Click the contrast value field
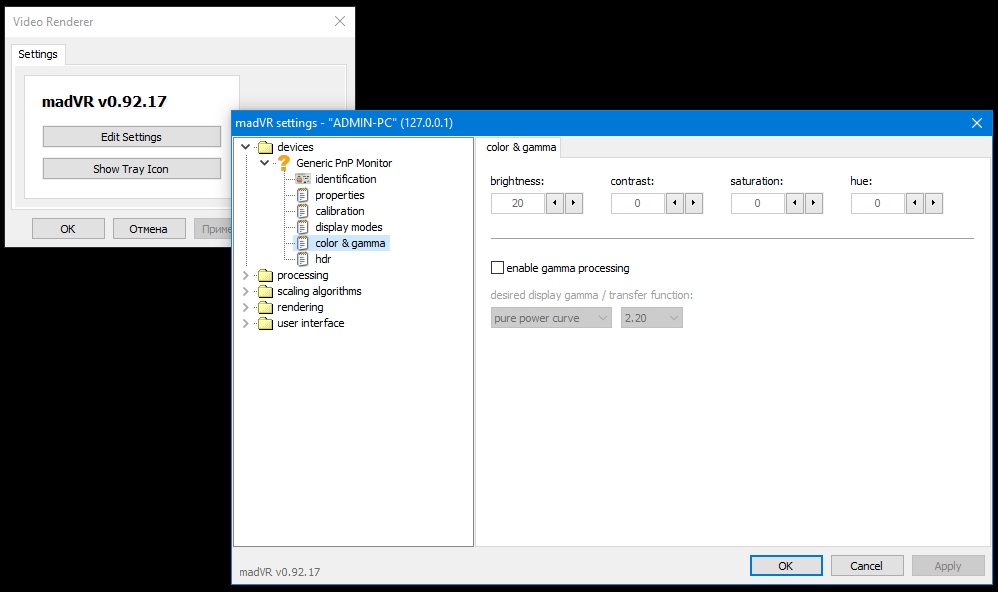This screenshot has height=592, width=998. click(638, 203)
